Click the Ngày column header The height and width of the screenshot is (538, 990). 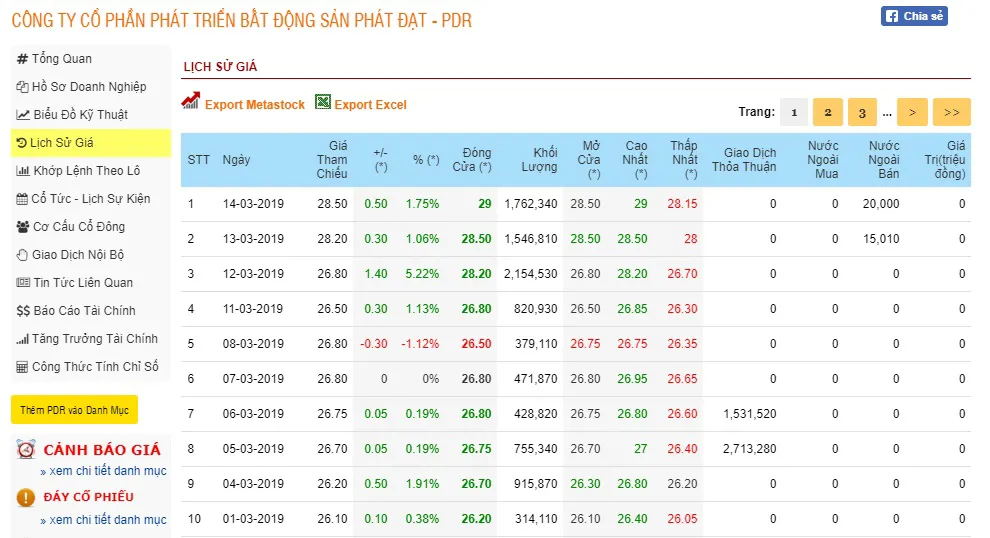(236, 160)
